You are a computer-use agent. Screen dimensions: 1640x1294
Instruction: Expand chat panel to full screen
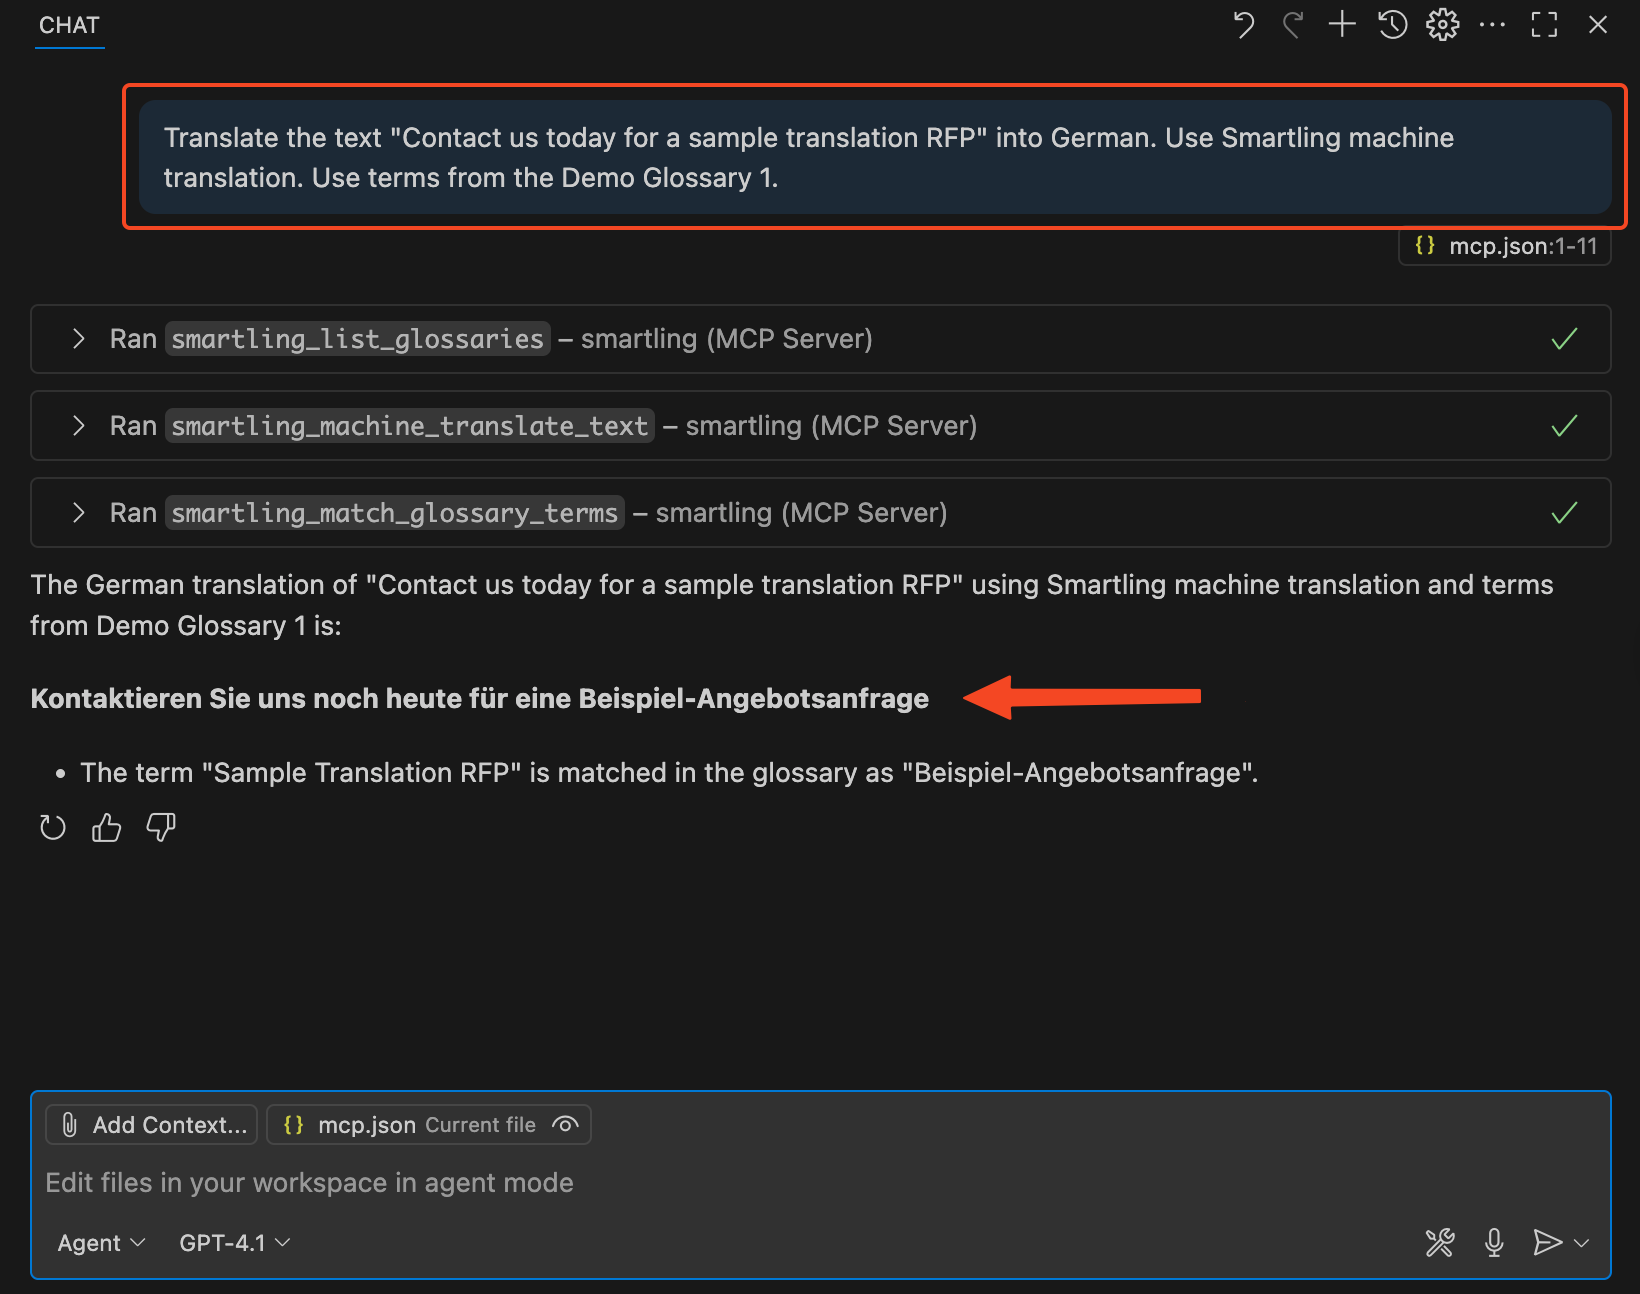(1543, 24)
